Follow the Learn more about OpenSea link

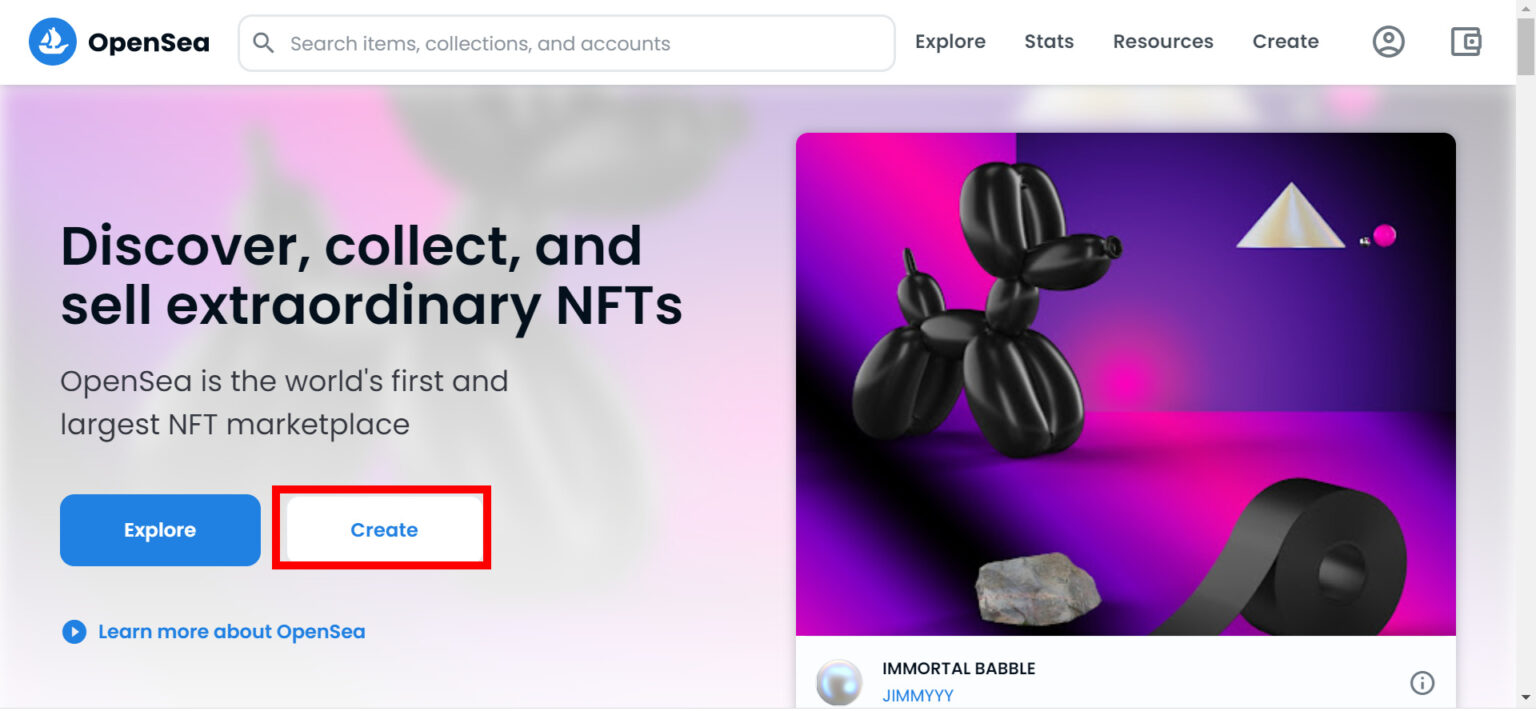tap(231, 632)
